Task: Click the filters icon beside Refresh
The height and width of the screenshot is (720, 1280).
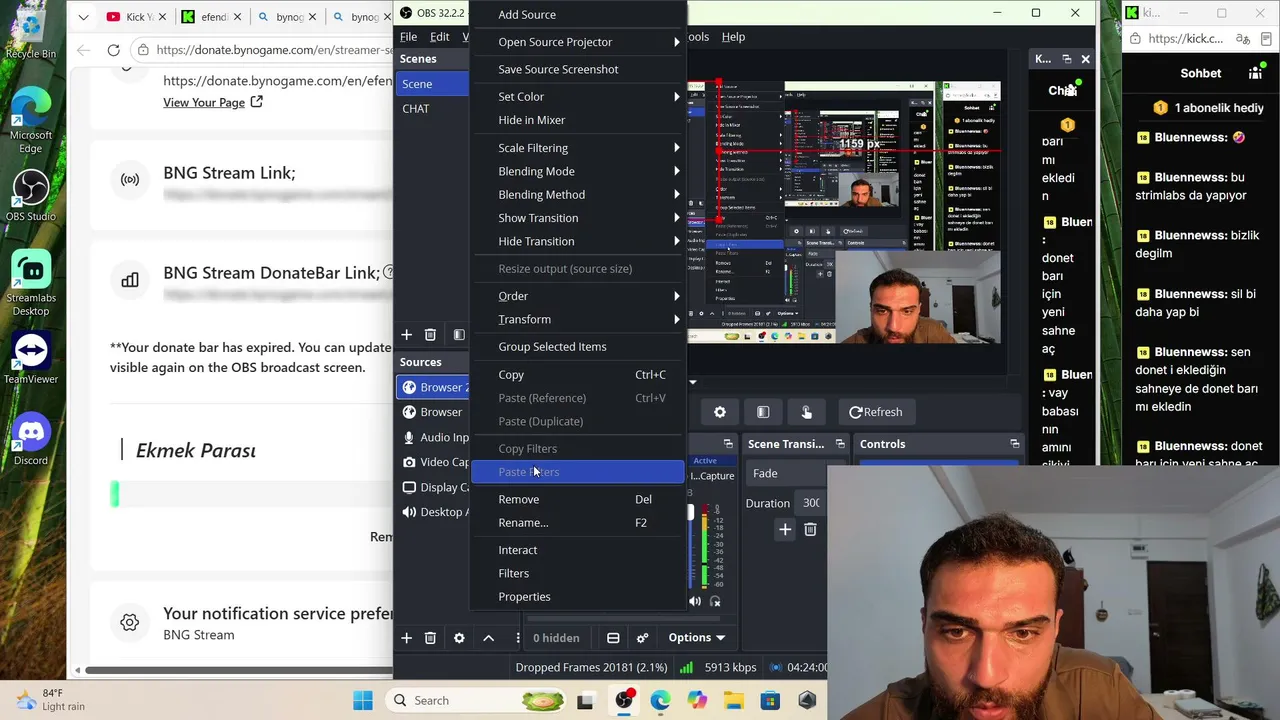Action: pos(763,412)
